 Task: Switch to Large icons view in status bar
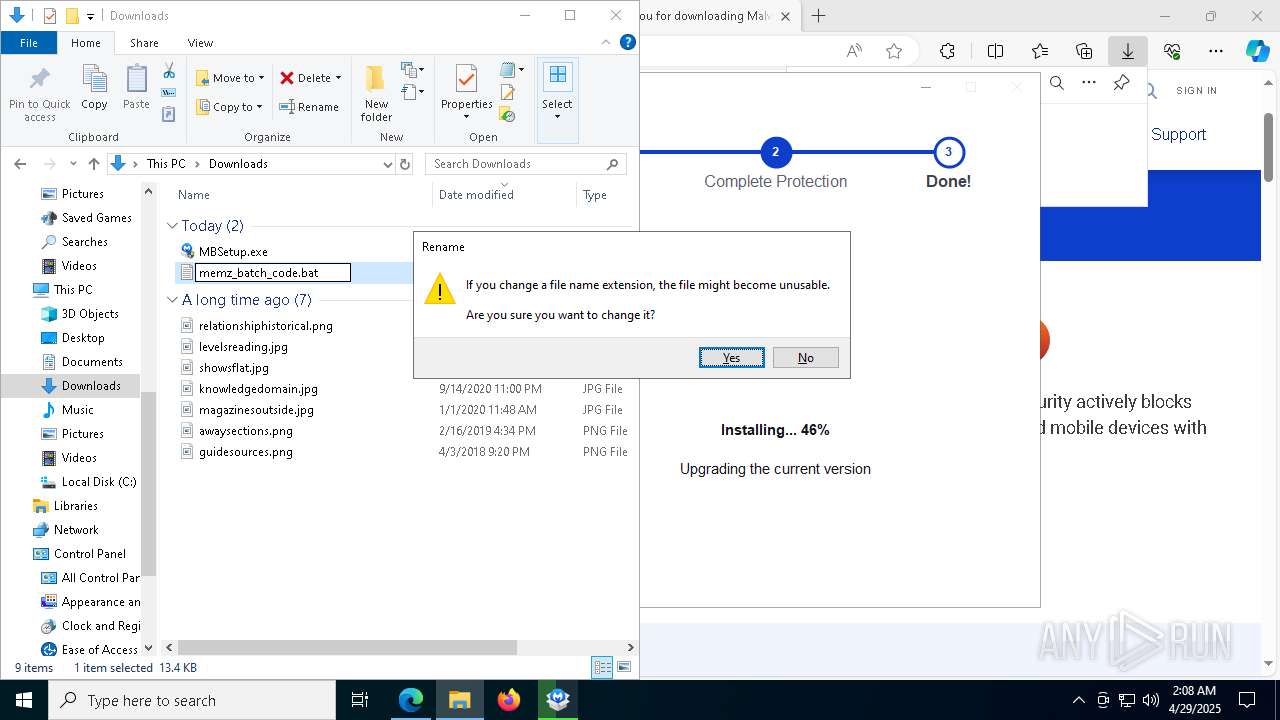tap(624, 667)
